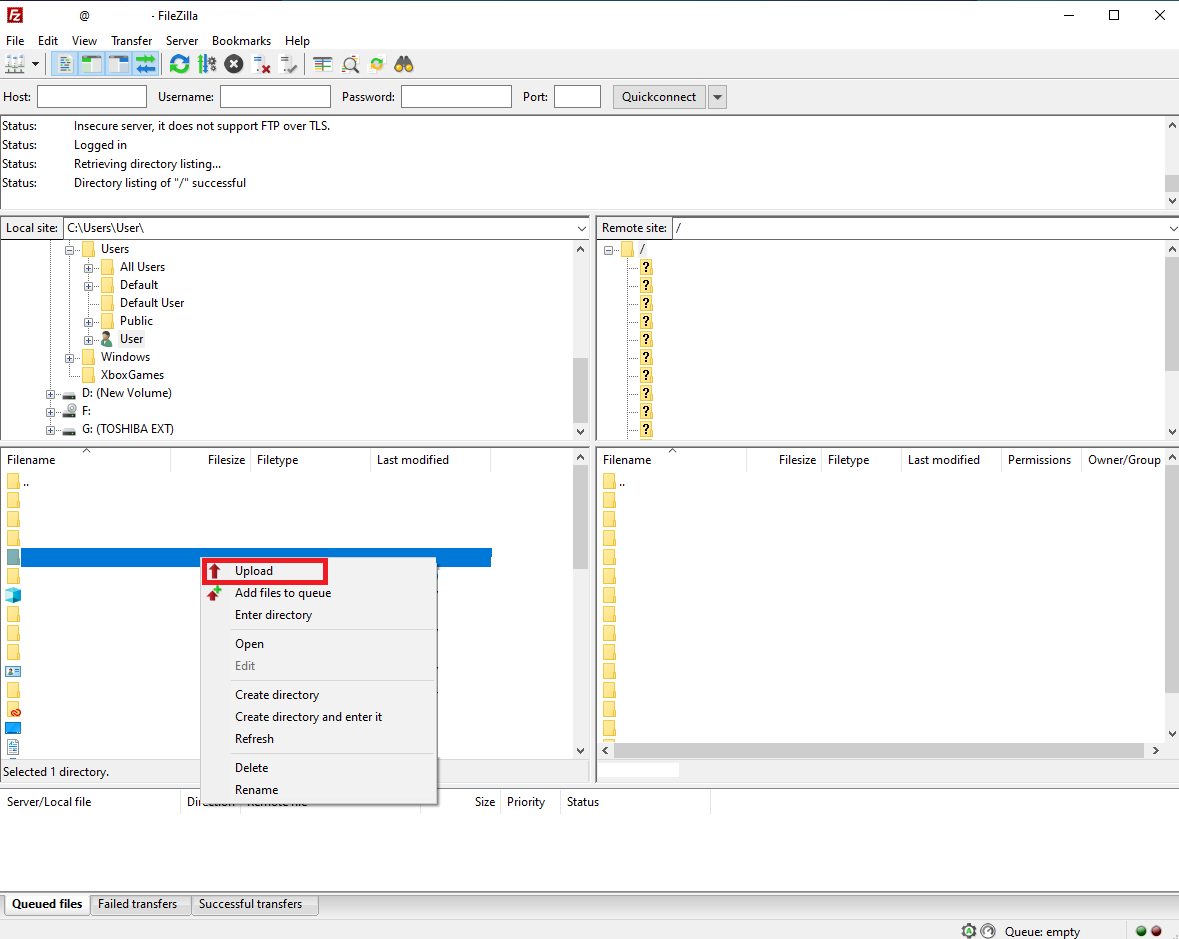Choose Create directory and enter it
The width and height of the screenshot is (1179, 939).
pyautogui.click(x=319, y=717)
